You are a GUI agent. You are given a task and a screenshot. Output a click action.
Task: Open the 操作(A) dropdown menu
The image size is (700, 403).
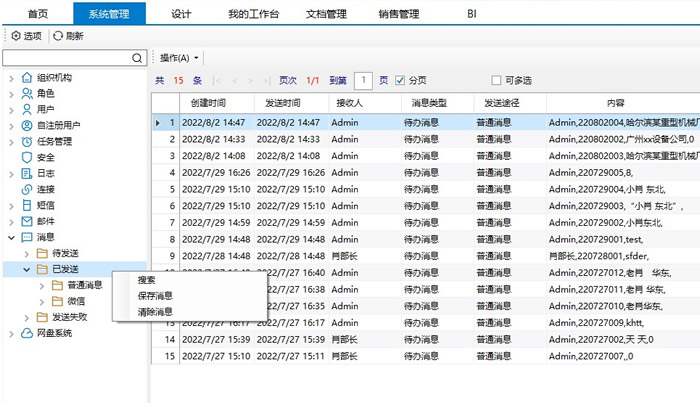(x=180, y=58)
